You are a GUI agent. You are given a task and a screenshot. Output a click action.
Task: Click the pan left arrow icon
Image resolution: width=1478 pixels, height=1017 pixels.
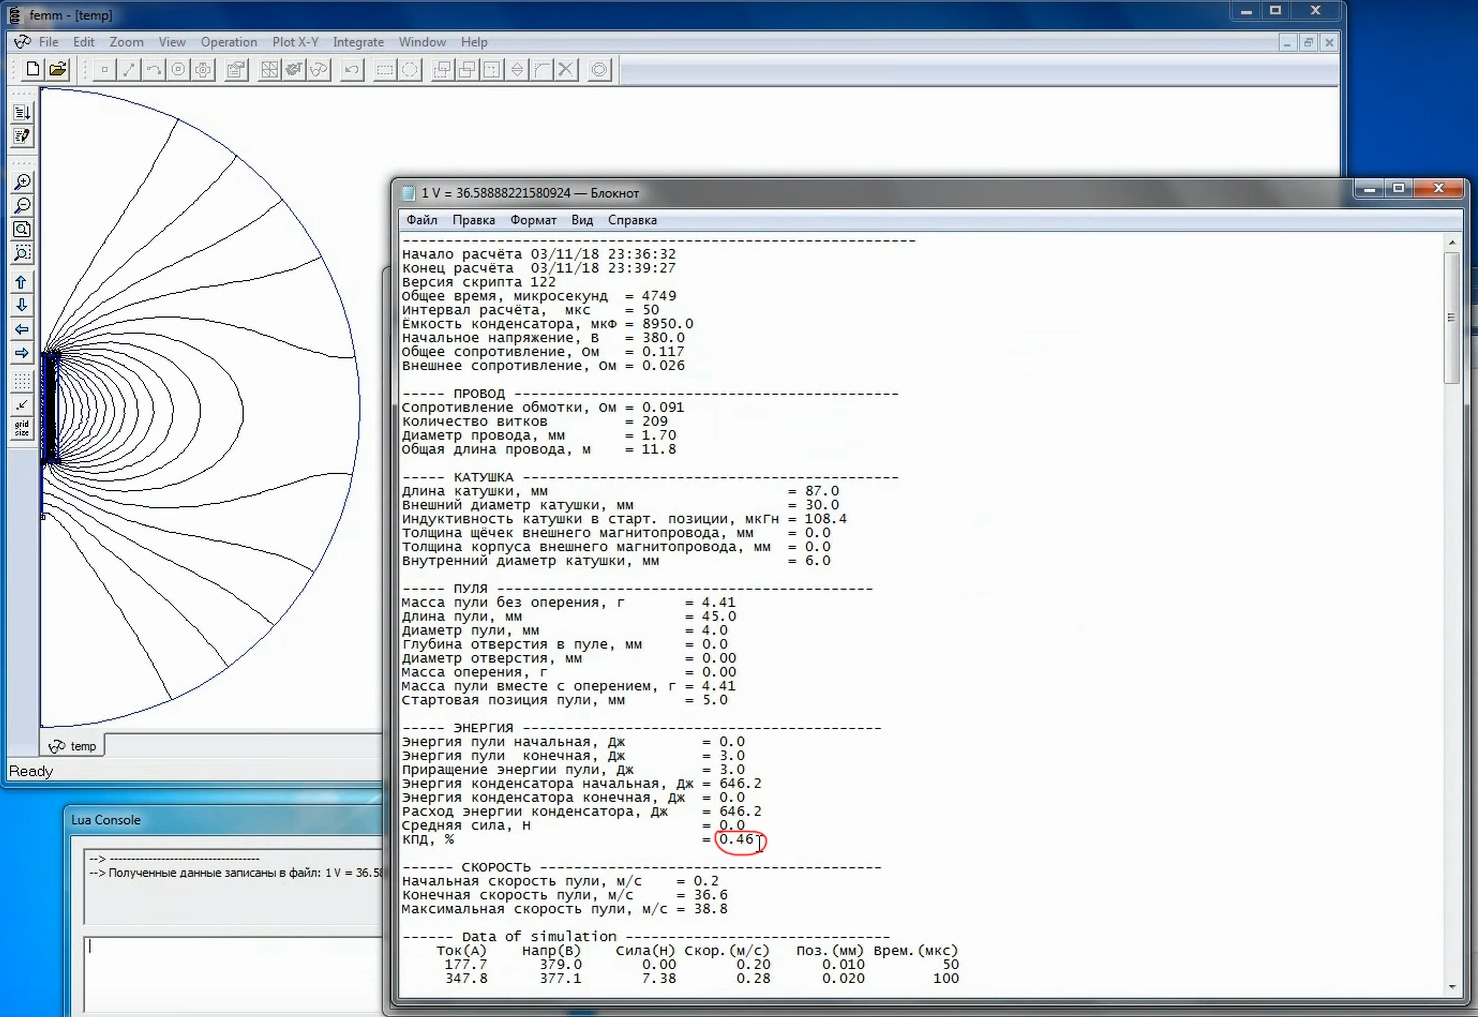pos(21,329)
